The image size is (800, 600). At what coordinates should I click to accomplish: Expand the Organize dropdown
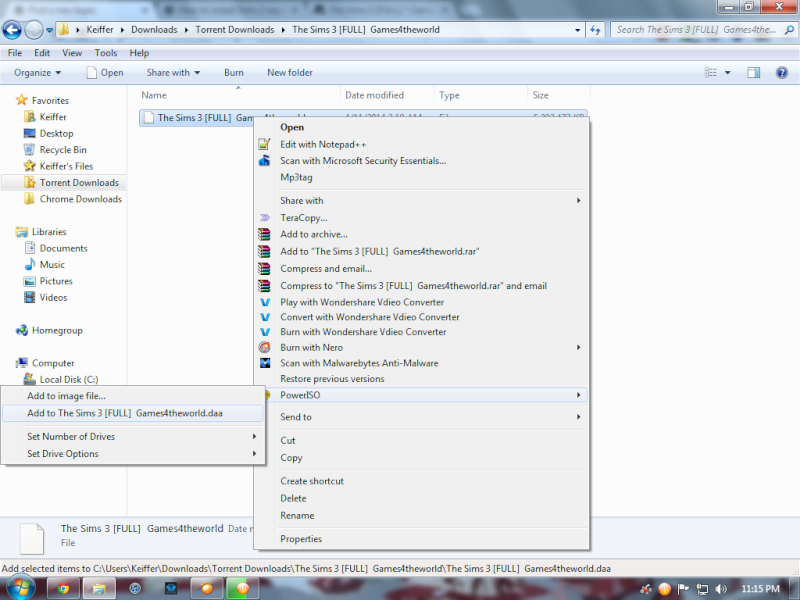pos(37,72)
